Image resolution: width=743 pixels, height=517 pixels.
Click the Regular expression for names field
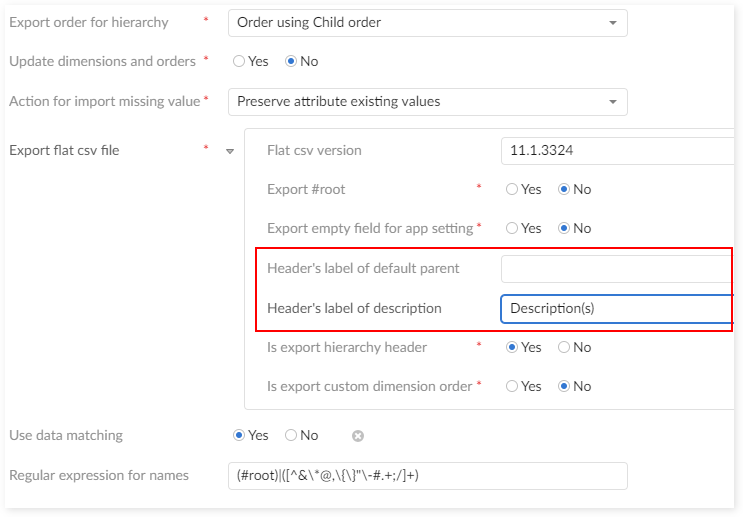click(427, 475)
